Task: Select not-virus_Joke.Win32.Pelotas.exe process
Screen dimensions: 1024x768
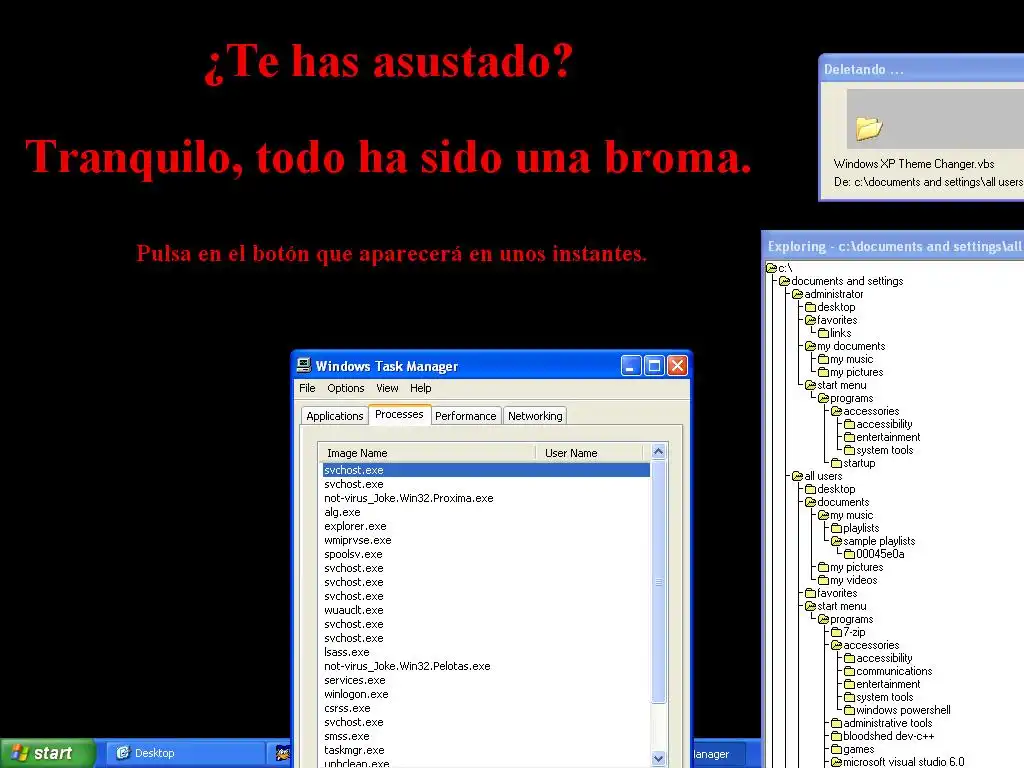Action: [486, 666]
